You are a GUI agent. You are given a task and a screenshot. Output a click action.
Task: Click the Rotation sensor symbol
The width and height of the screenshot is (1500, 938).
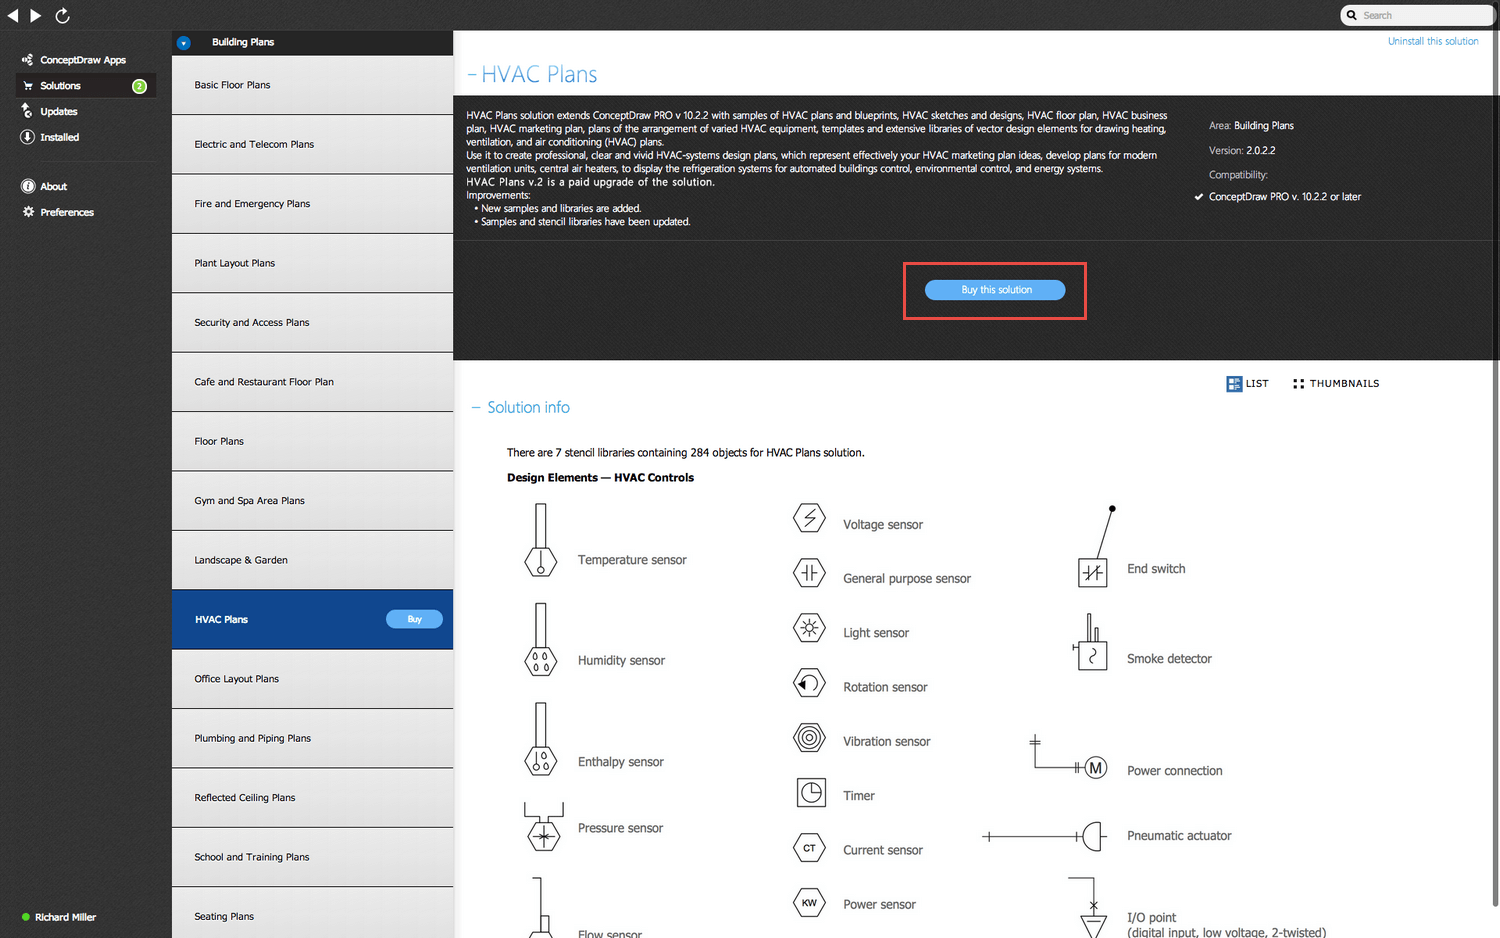(809, 683)
